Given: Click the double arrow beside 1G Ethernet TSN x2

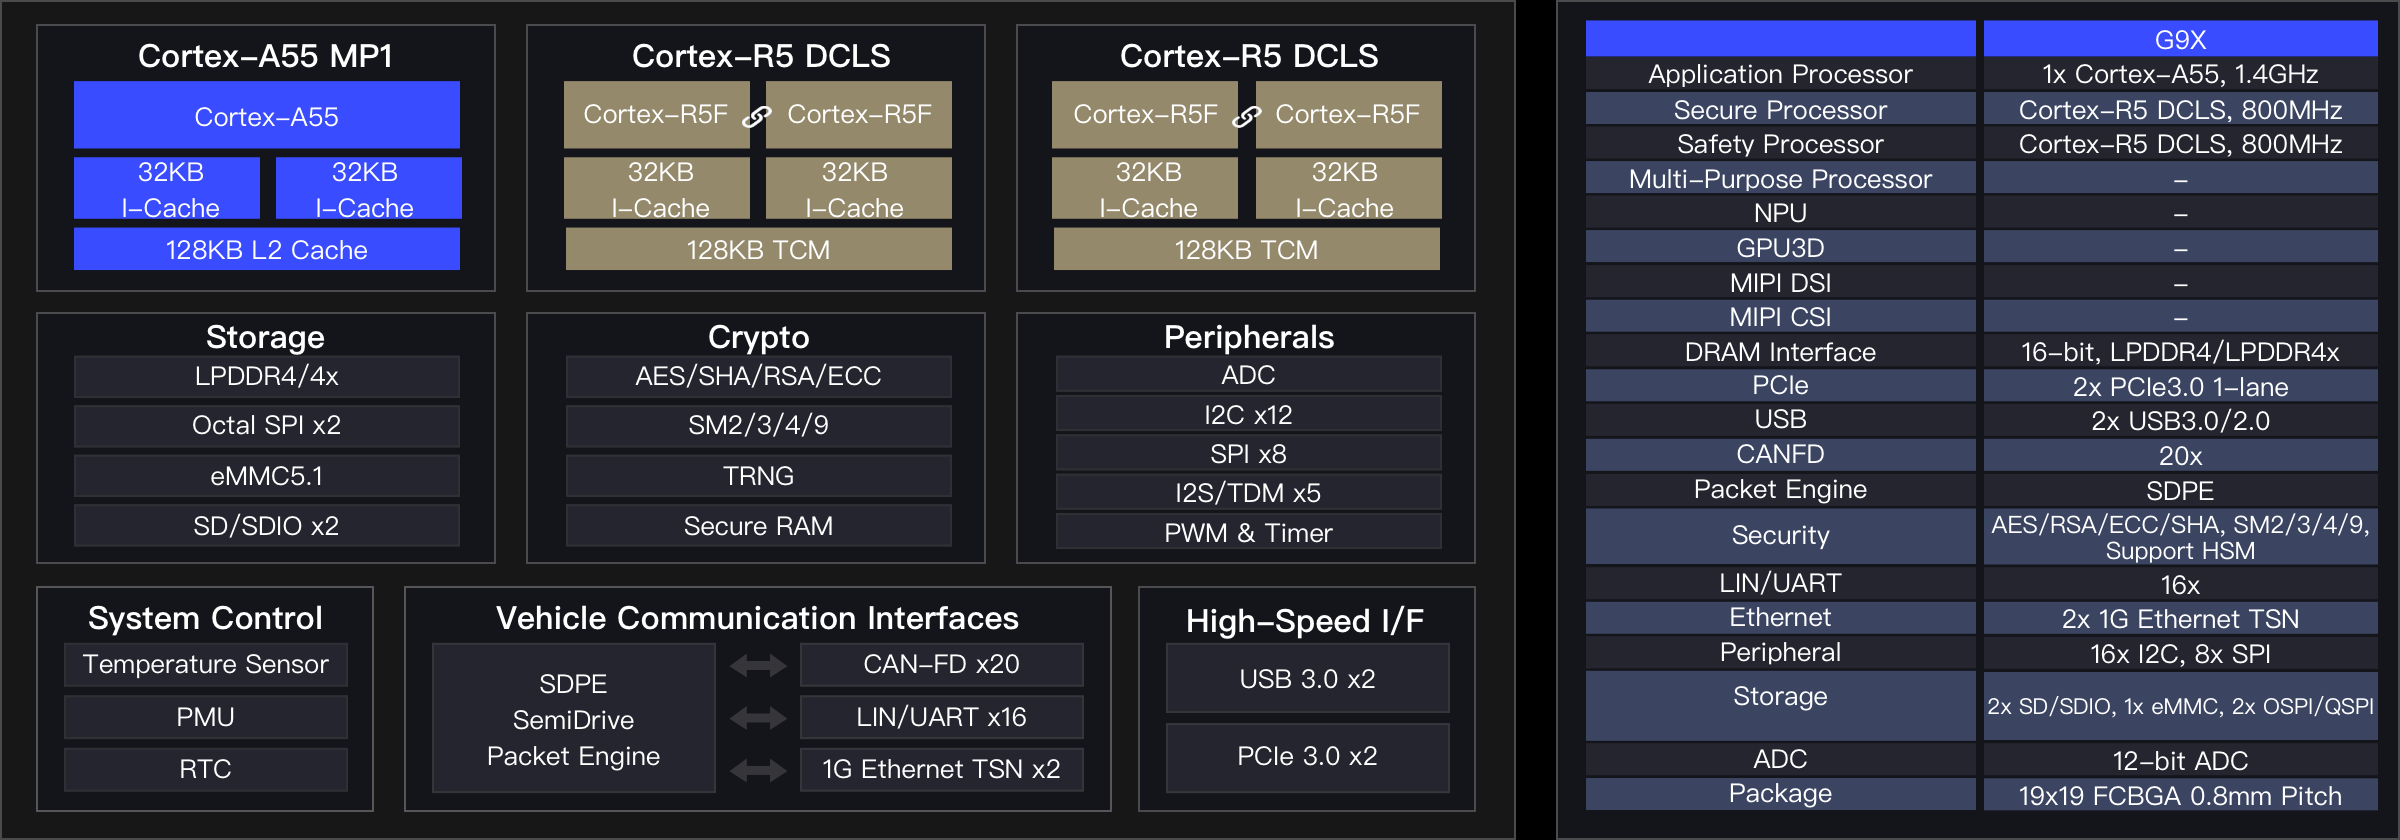Looking at the screenshot, I should [757, 770].
